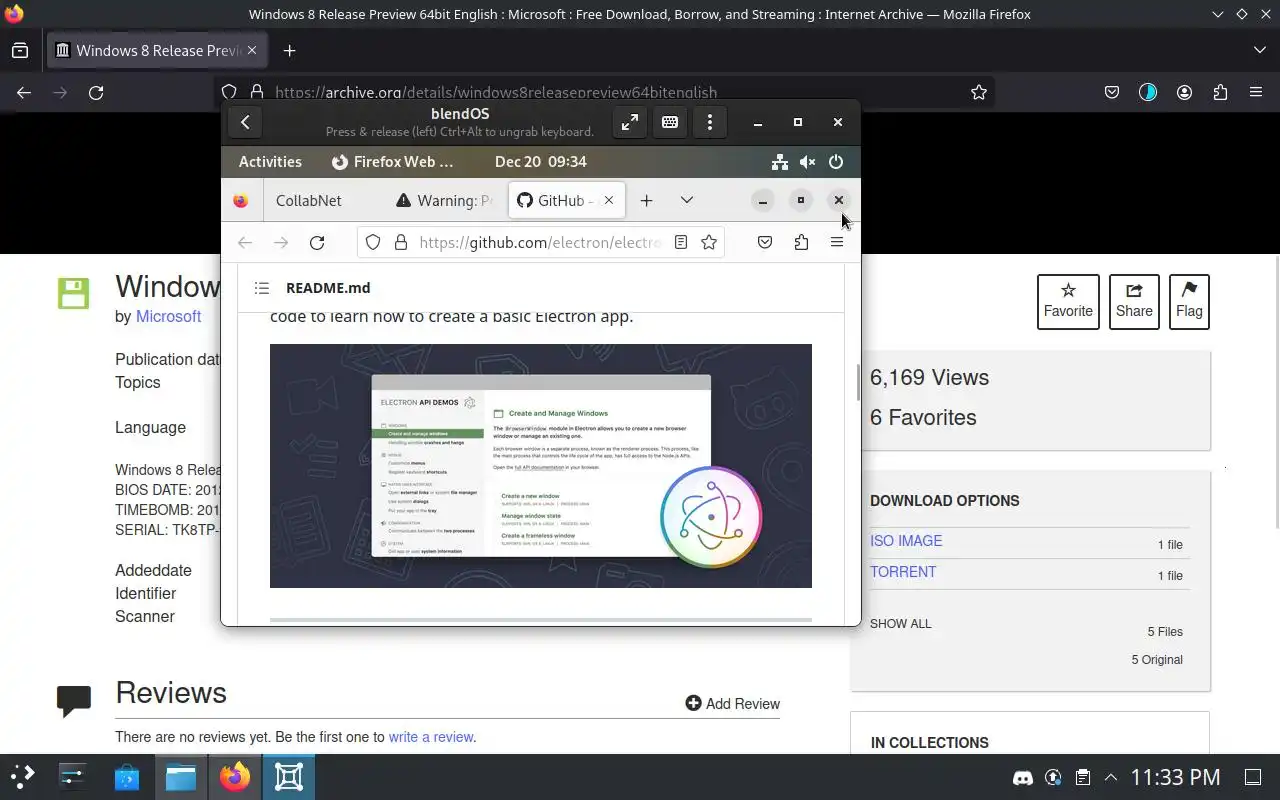The image size is (1280, 800).
Task: Open Discord from the system tray
Action: 1023,777
